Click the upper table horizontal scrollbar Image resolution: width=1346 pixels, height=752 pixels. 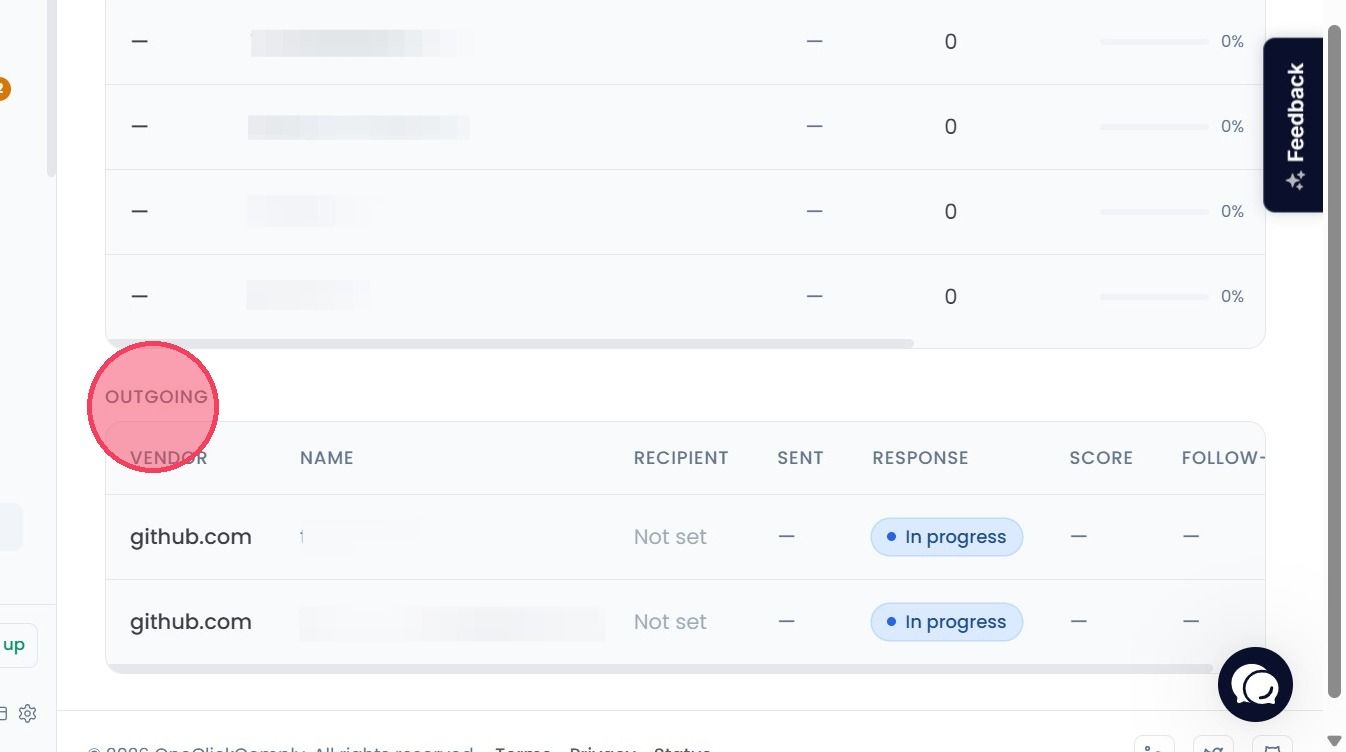pyautogui.click(x=510, y=343)
